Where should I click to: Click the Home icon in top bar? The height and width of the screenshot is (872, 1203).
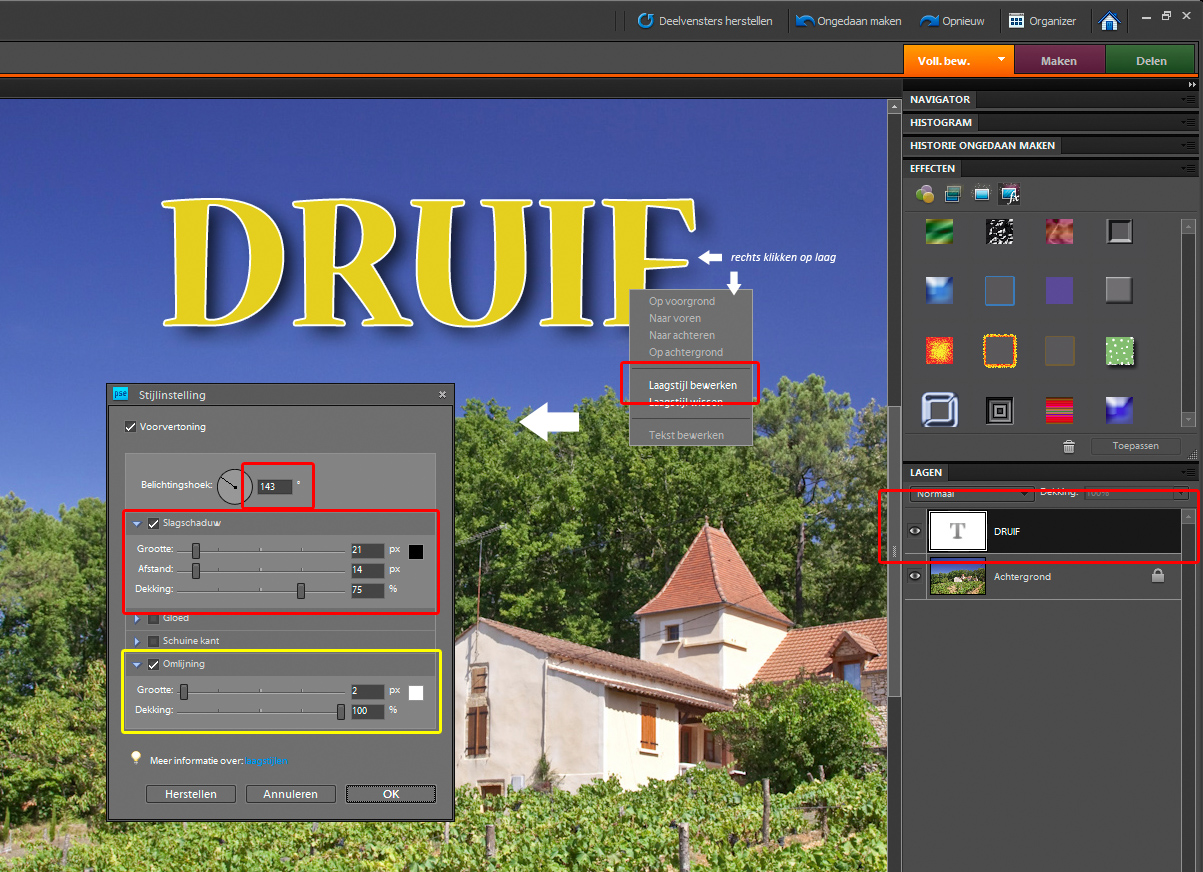[1108, 21]
